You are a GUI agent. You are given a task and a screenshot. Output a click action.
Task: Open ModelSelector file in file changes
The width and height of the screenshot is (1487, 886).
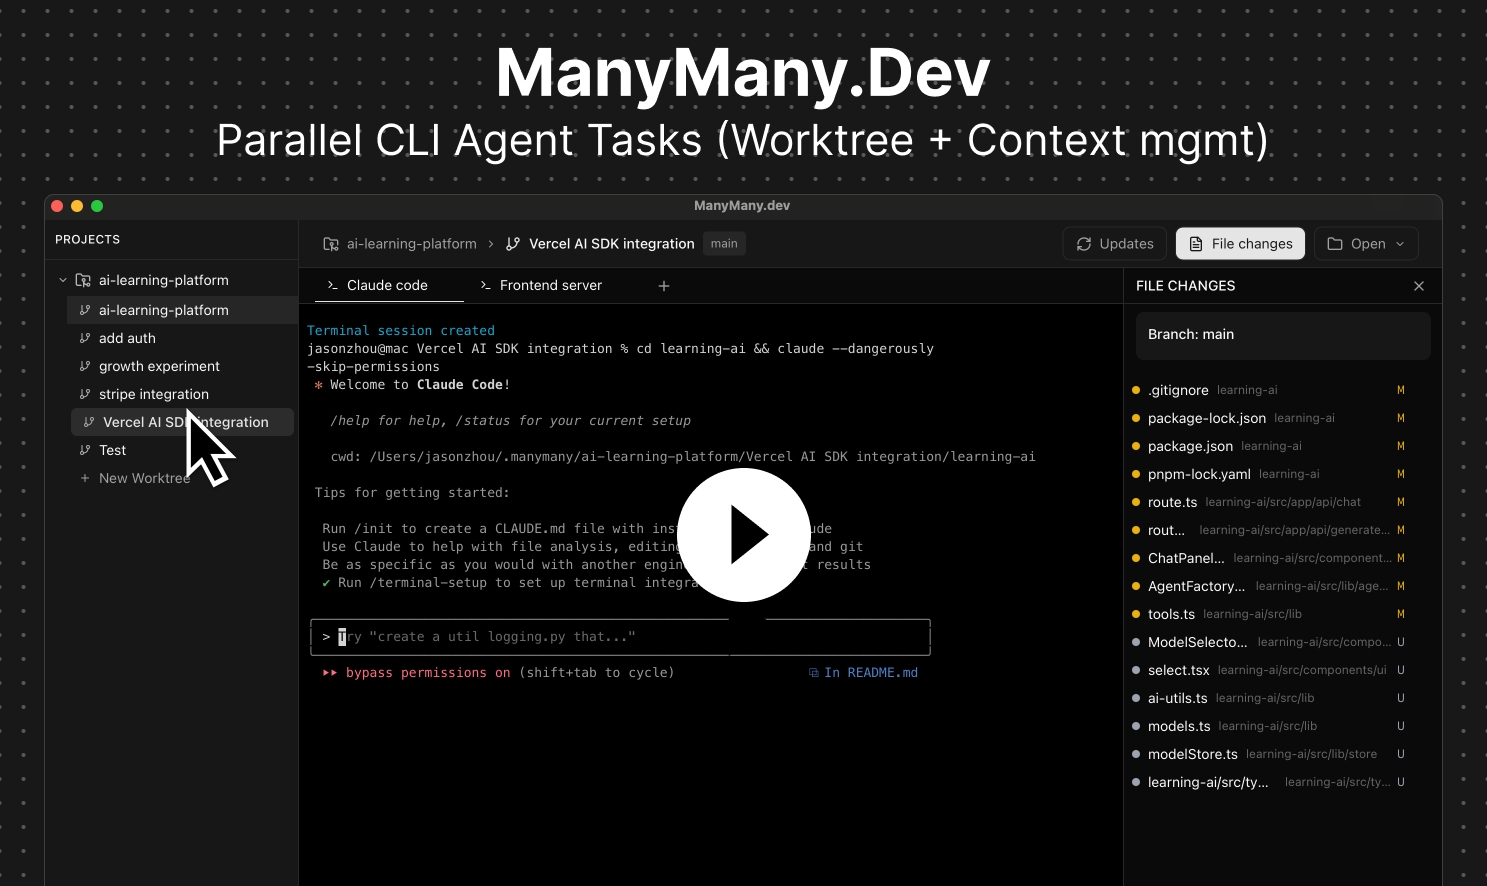(1270, 642)
